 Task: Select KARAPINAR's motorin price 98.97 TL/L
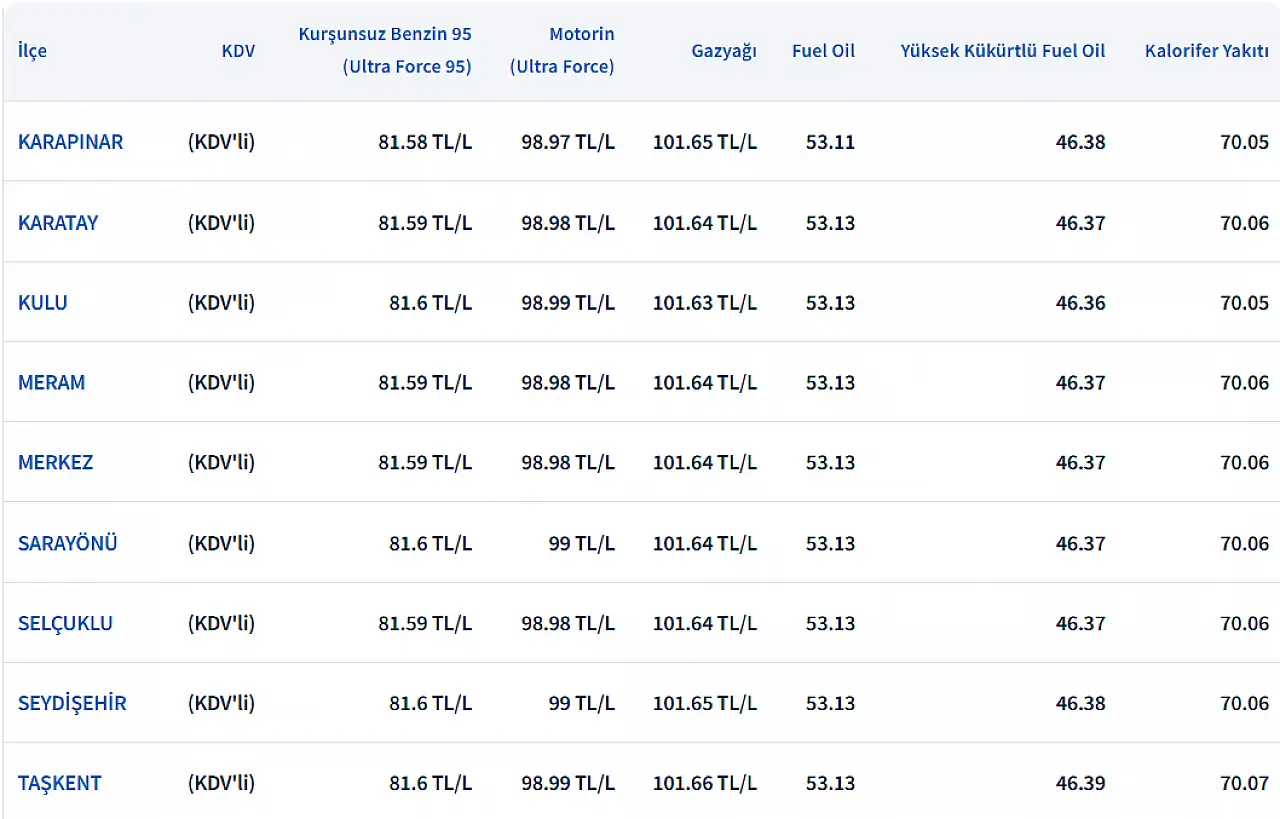point(568,142)
